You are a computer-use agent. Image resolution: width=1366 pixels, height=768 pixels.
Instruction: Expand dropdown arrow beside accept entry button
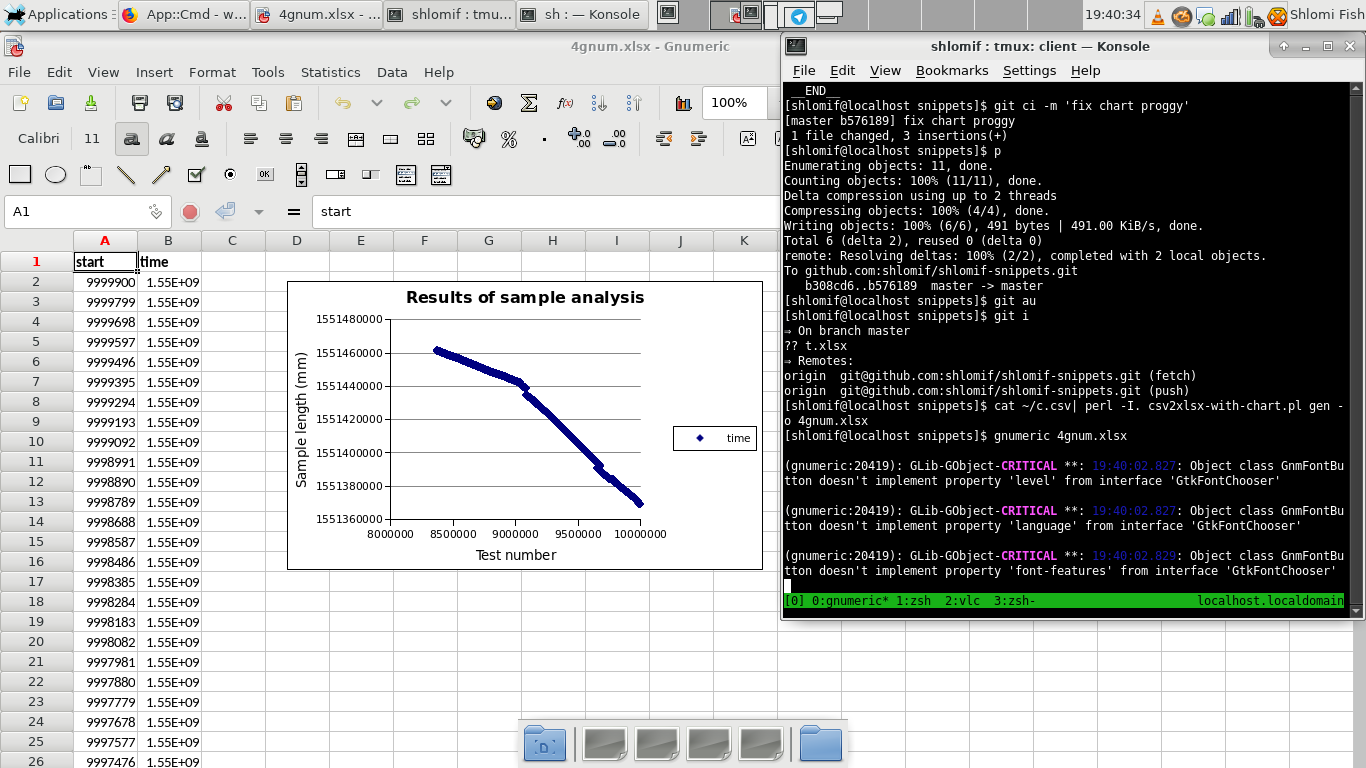(x=259, y=212)
